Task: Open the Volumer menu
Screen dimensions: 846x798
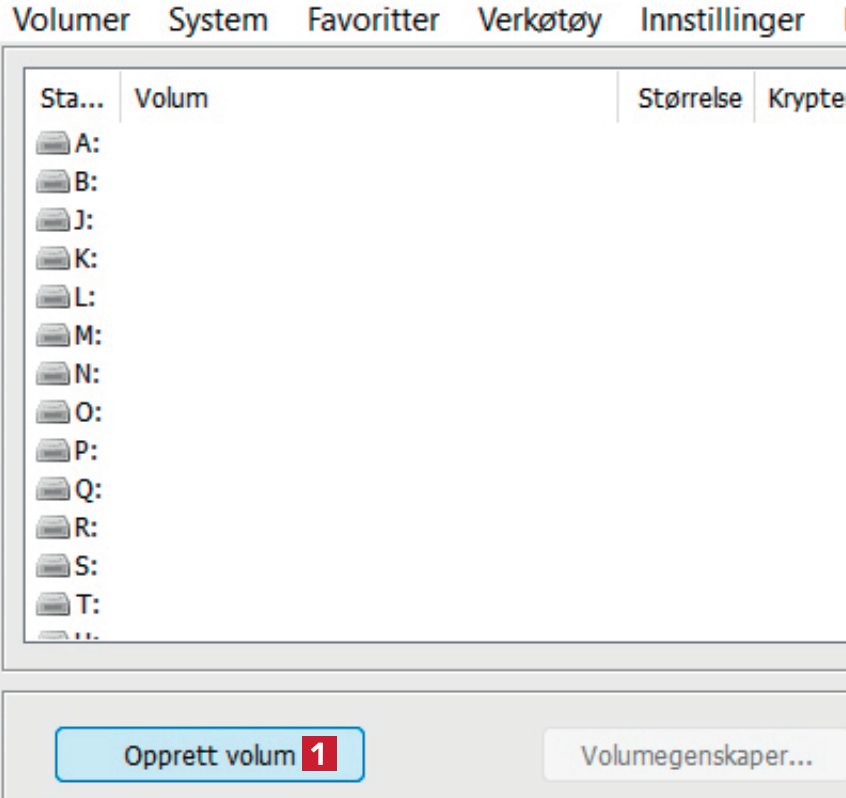Action: tap(72, 20)
